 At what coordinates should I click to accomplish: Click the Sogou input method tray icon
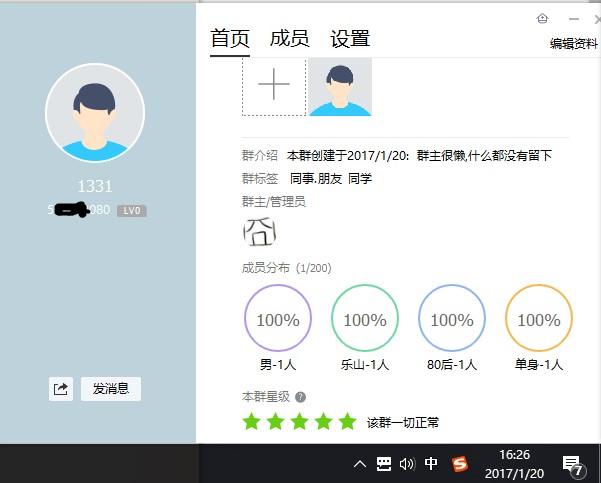coord(460,464)
